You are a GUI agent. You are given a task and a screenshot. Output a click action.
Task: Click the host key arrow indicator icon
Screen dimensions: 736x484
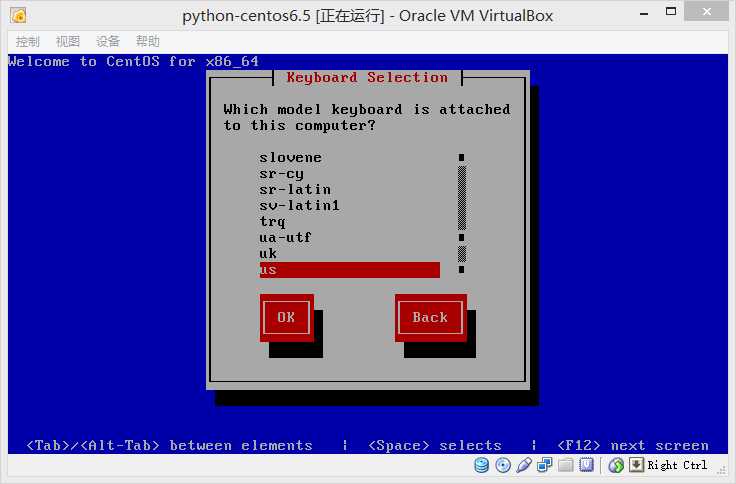point(636,465)
